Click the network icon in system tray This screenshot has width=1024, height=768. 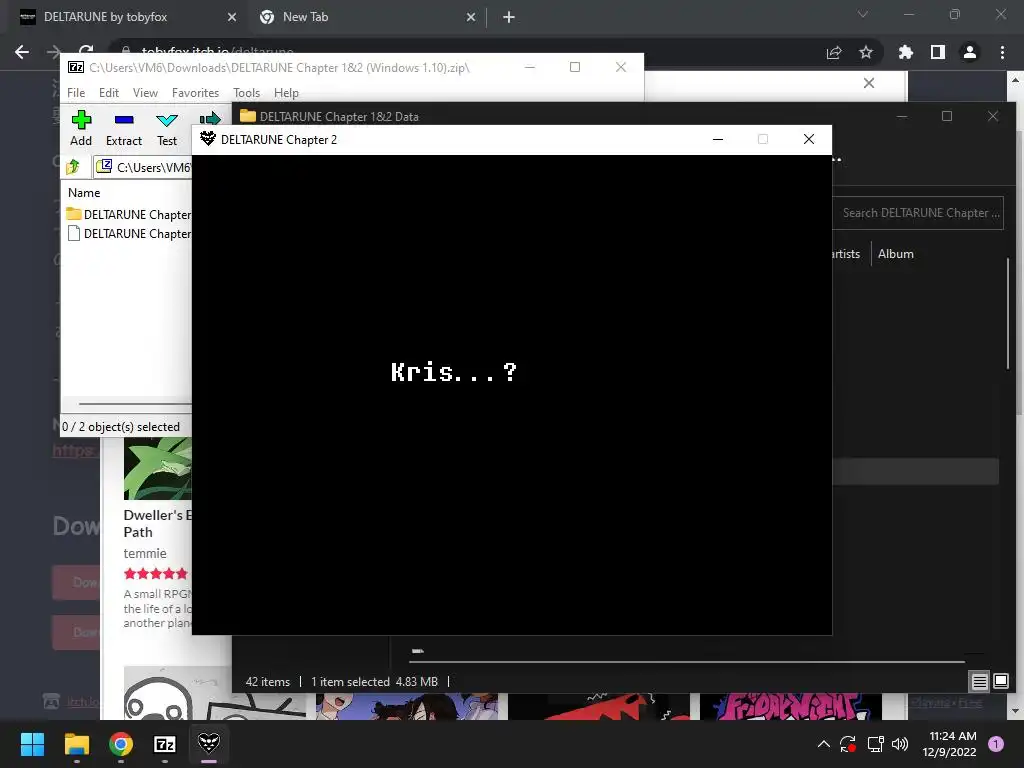[x=874, y=744]
